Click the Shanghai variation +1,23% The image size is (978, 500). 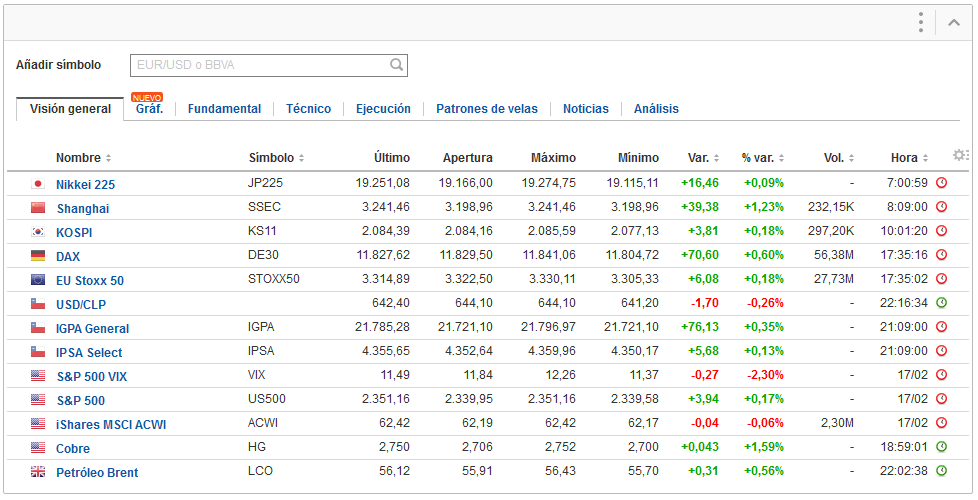pos(764,207)
